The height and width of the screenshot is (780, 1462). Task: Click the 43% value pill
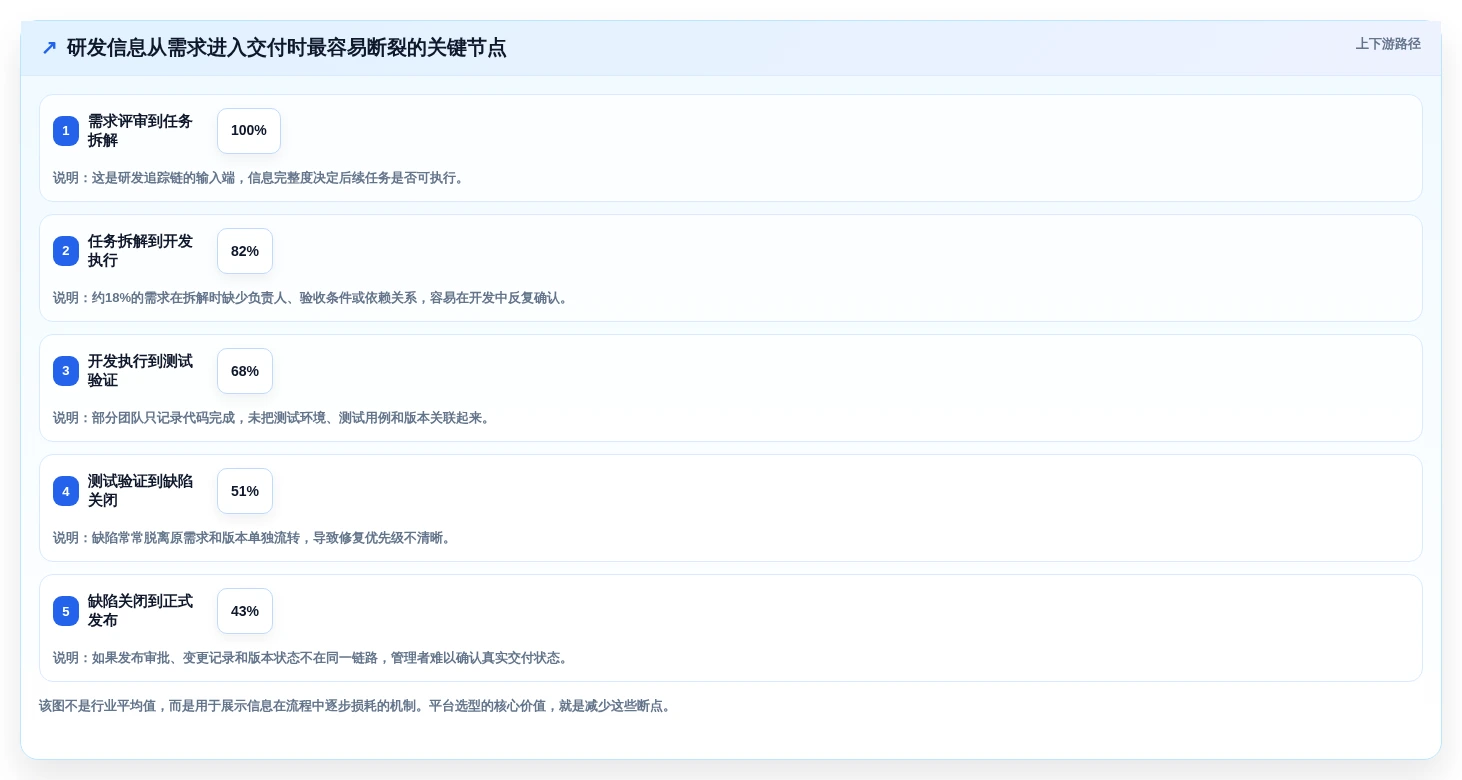(245, 611)
